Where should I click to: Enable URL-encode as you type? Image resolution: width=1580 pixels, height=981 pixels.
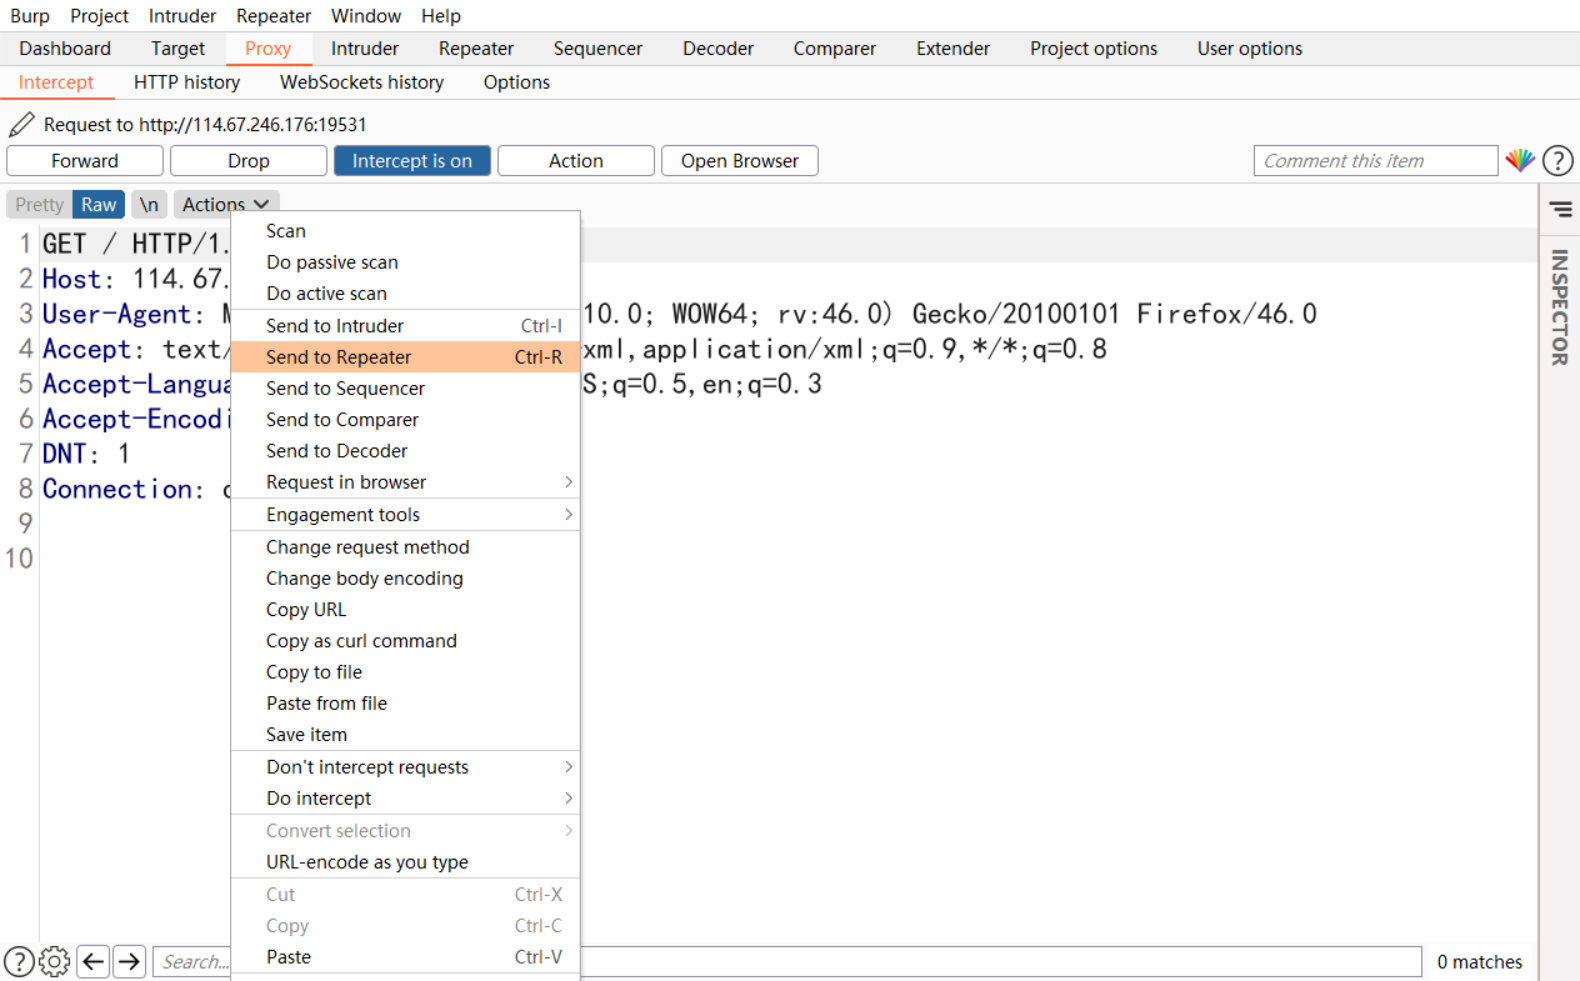(x=405, y=862)
